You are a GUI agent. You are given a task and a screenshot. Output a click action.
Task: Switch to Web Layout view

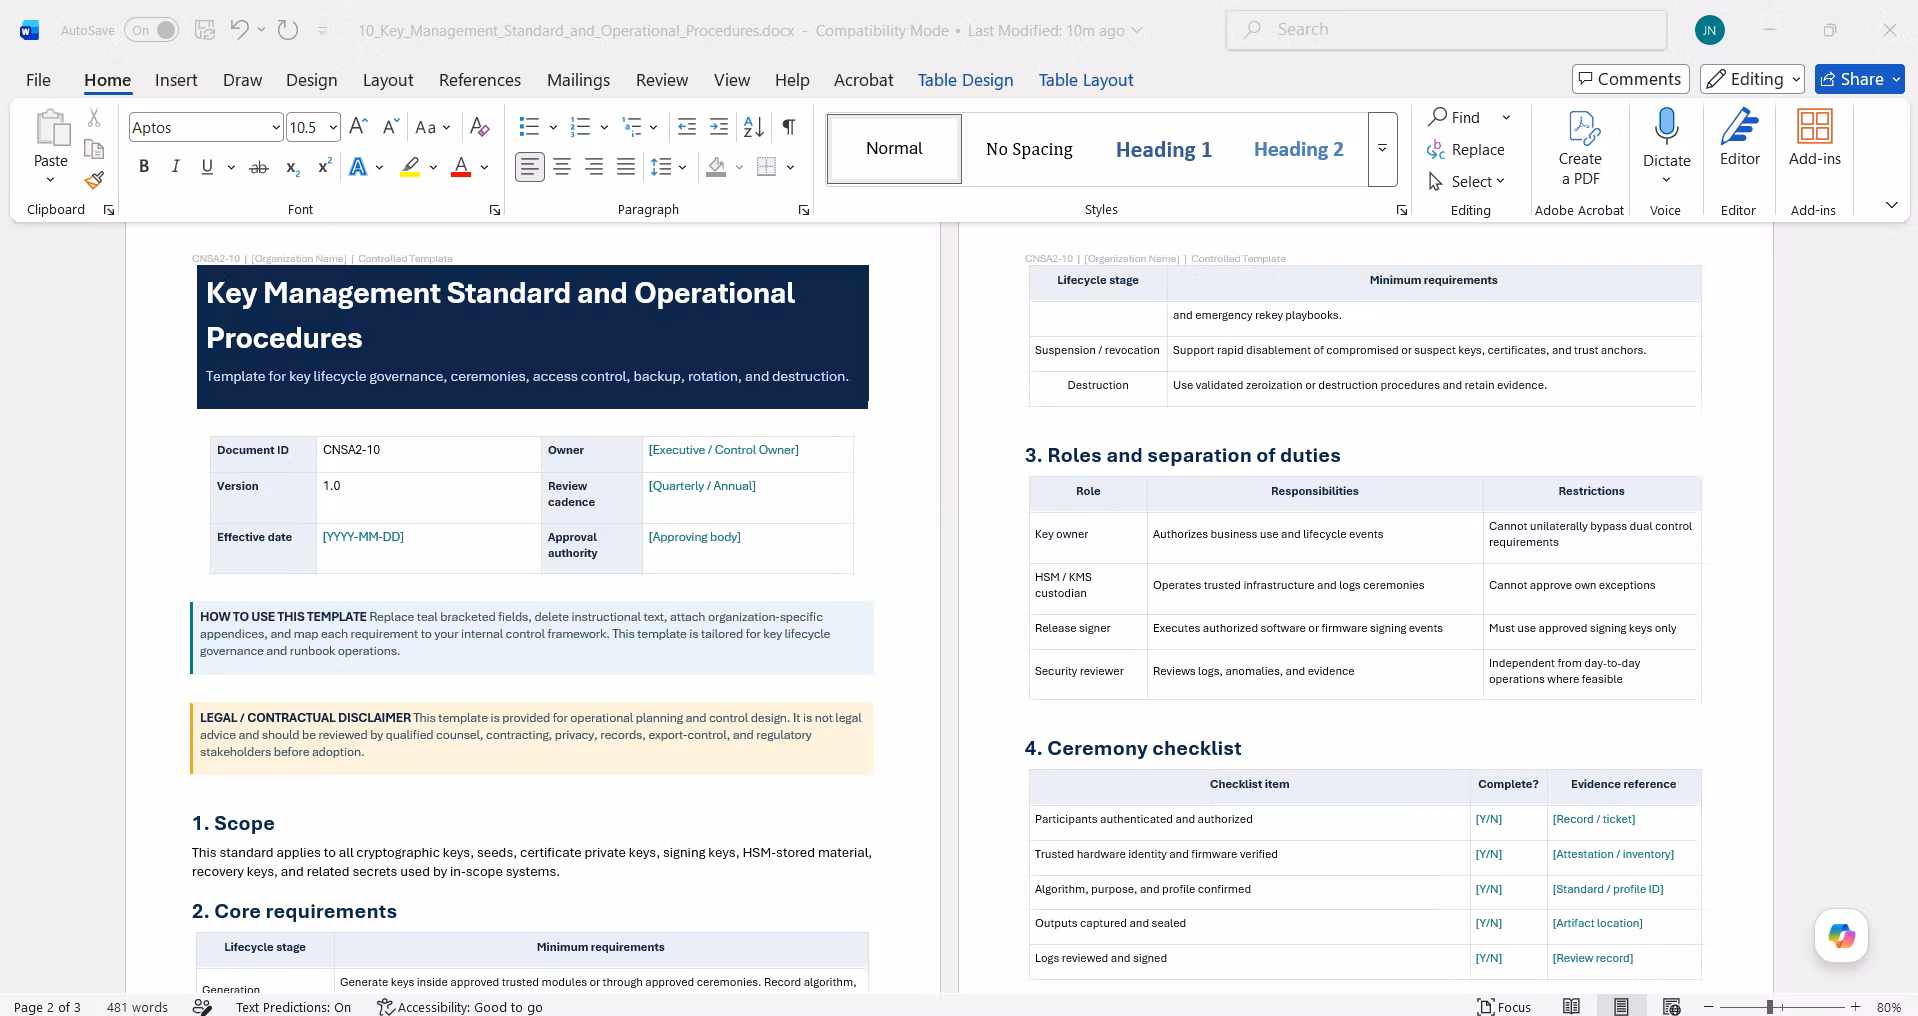pos(1671,1006)
